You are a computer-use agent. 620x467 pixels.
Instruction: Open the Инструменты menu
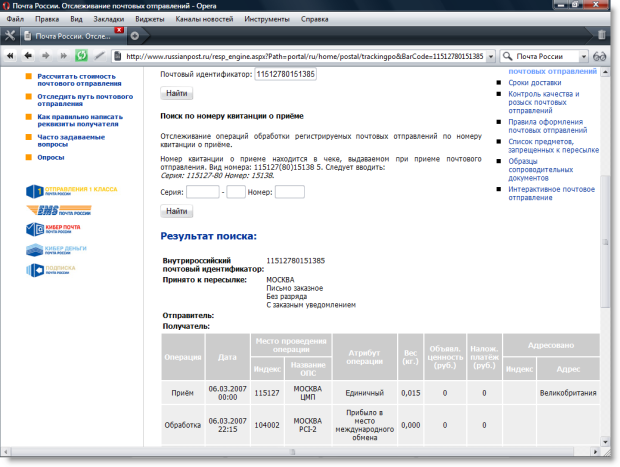pos(267,19)
